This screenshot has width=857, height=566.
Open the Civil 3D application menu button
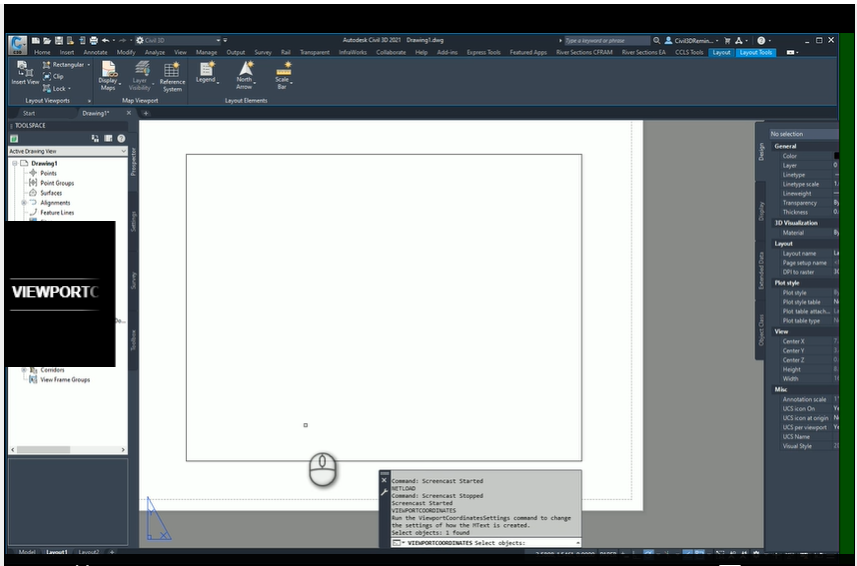(17, 44)
